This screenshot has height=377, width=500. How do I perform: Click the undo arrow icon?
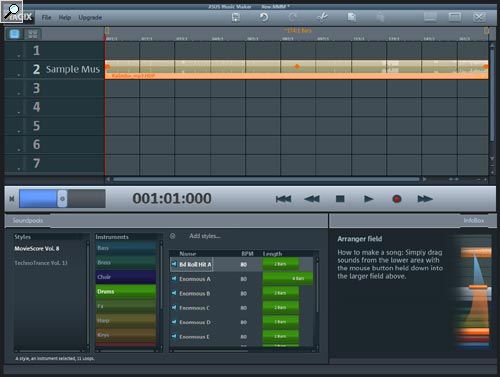(264, 17)
